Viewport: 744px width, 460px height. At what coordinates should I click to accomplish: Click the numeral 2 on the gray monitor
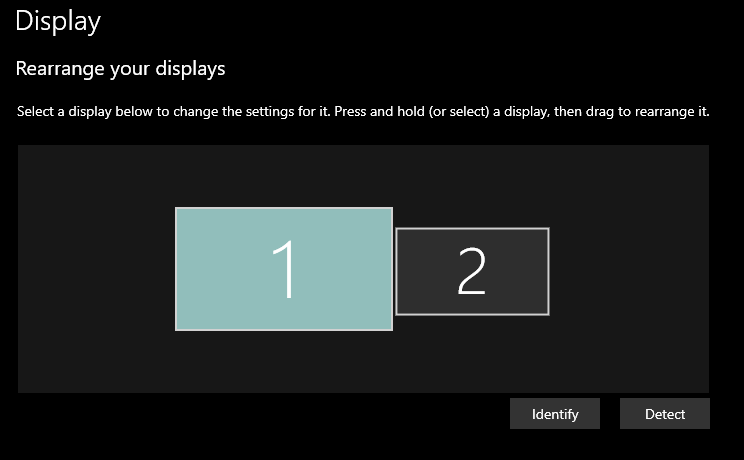(x=471, y=271)
